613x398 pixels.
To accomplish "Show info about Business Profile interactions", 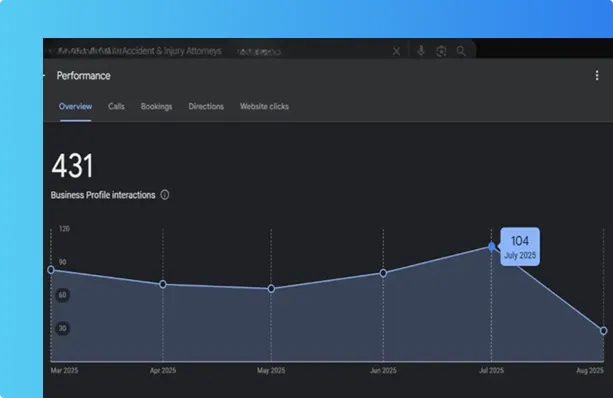I will [x=165, y=195].
